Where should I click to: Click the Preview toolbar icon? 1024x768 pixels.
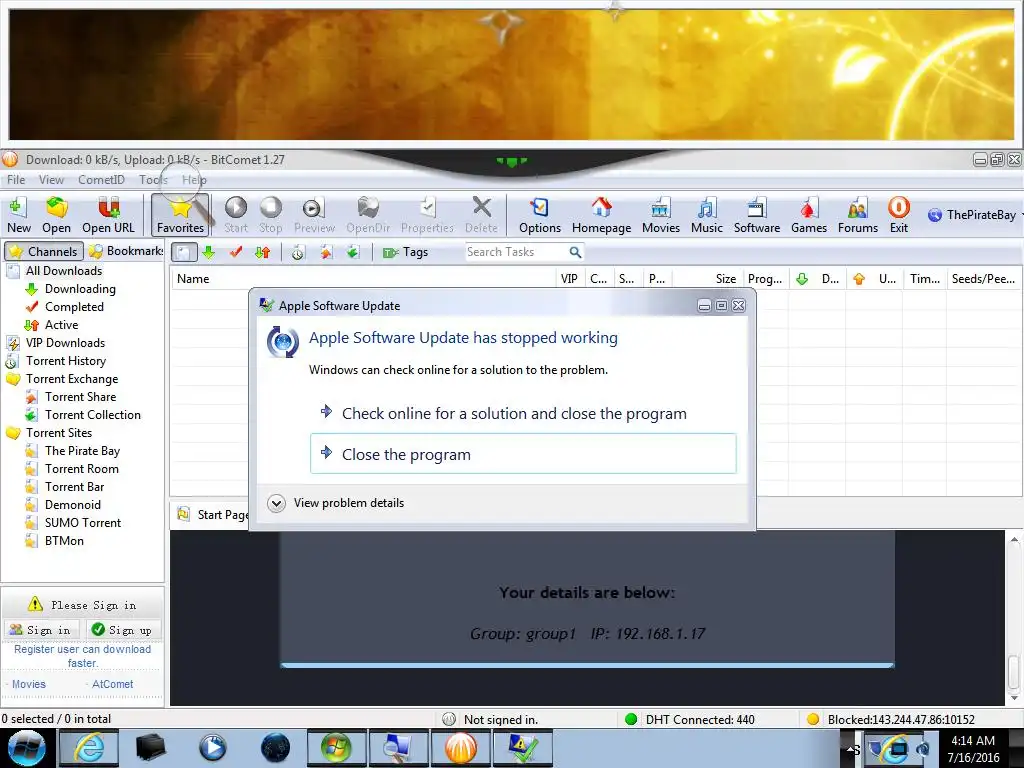pyautogui.click(x=314, y=215)
